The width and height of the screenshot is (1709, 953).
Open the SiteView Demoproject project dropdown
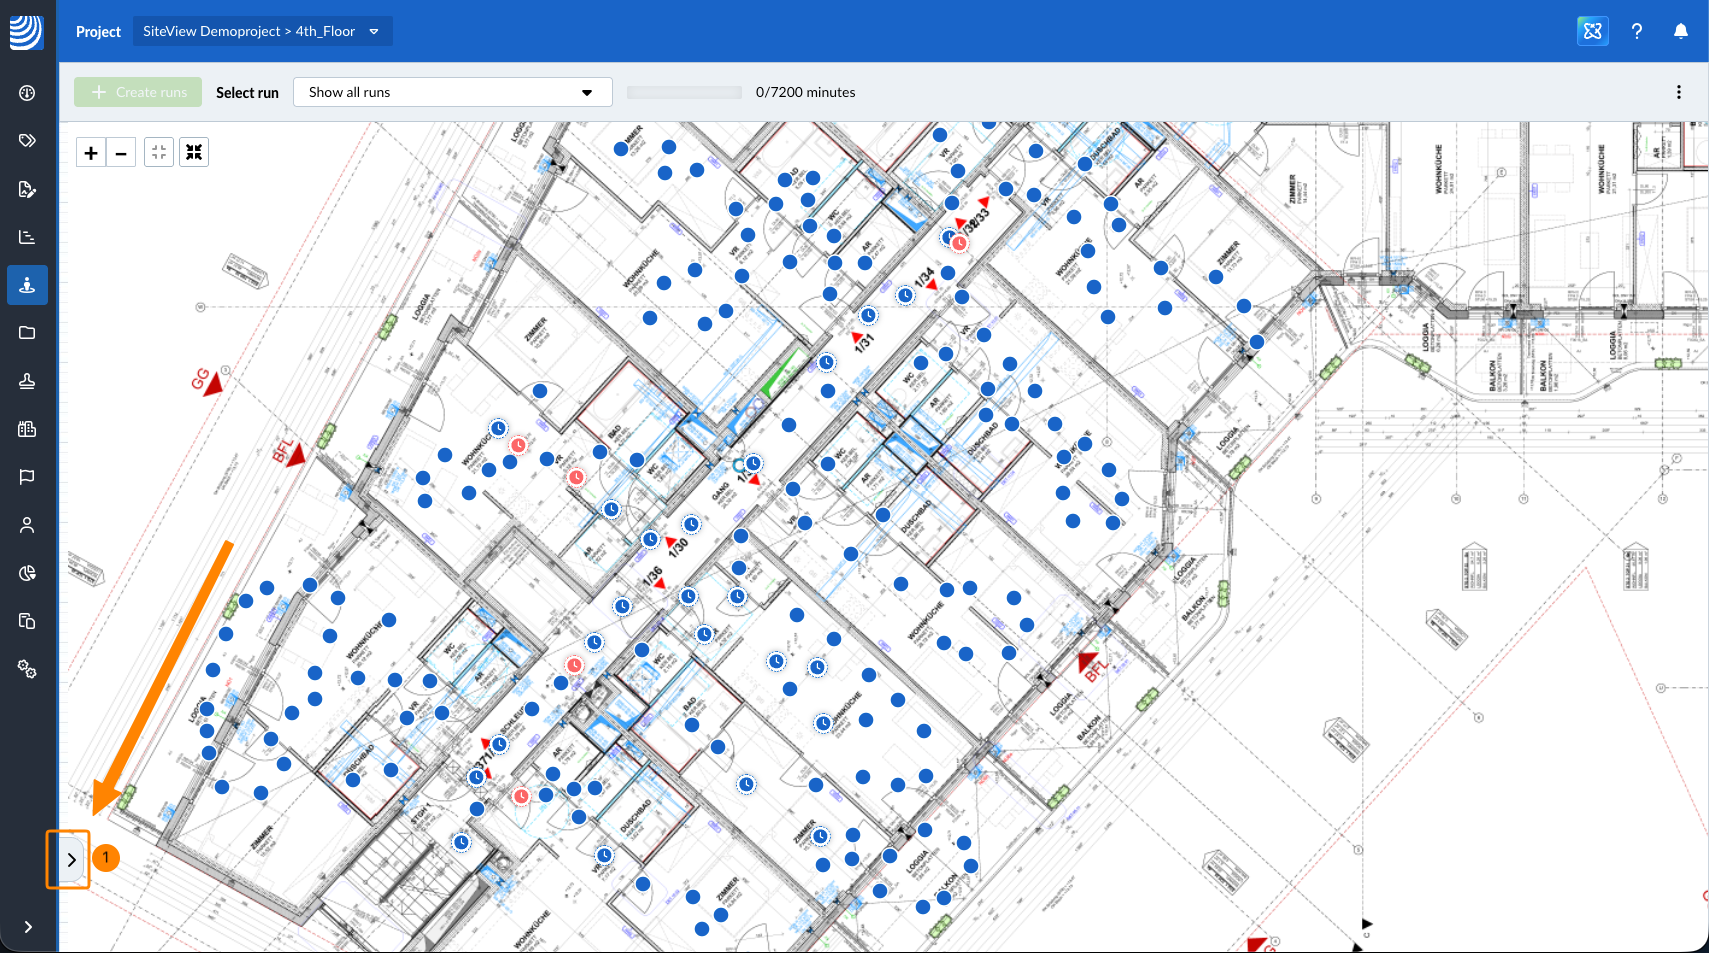click(262, 31)
